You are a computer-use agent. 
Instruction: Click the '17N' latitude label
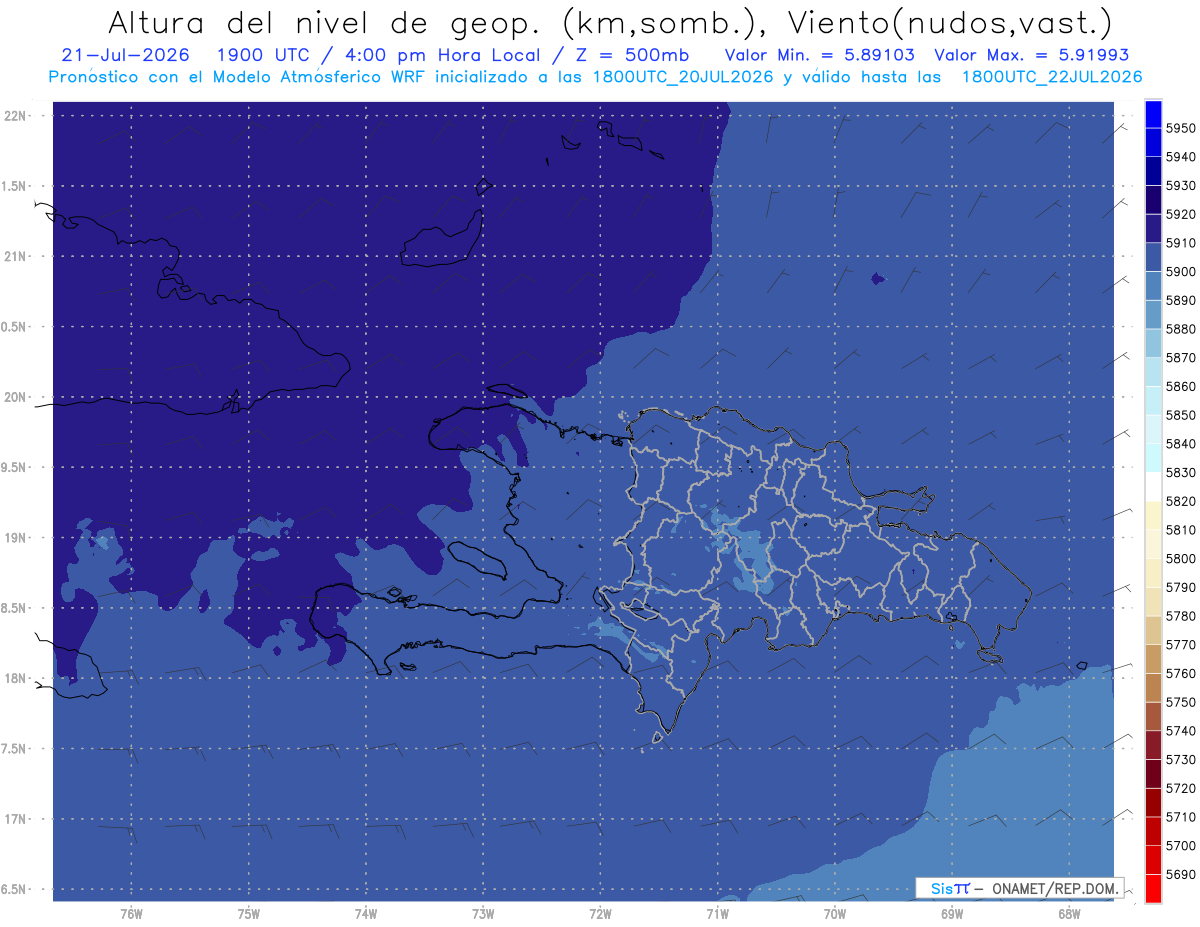tap(16, 819)
